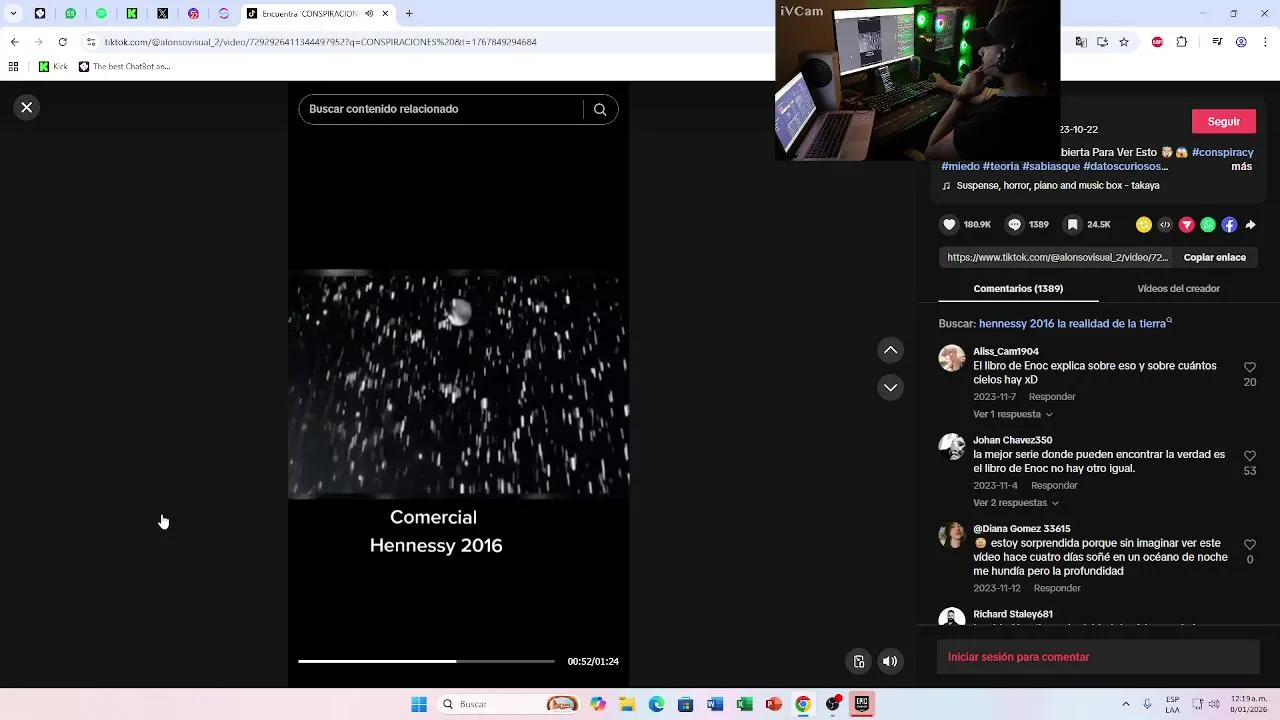Click the embed code icon
This screenshot has width=1280, height=720.
coord(1165,225)
